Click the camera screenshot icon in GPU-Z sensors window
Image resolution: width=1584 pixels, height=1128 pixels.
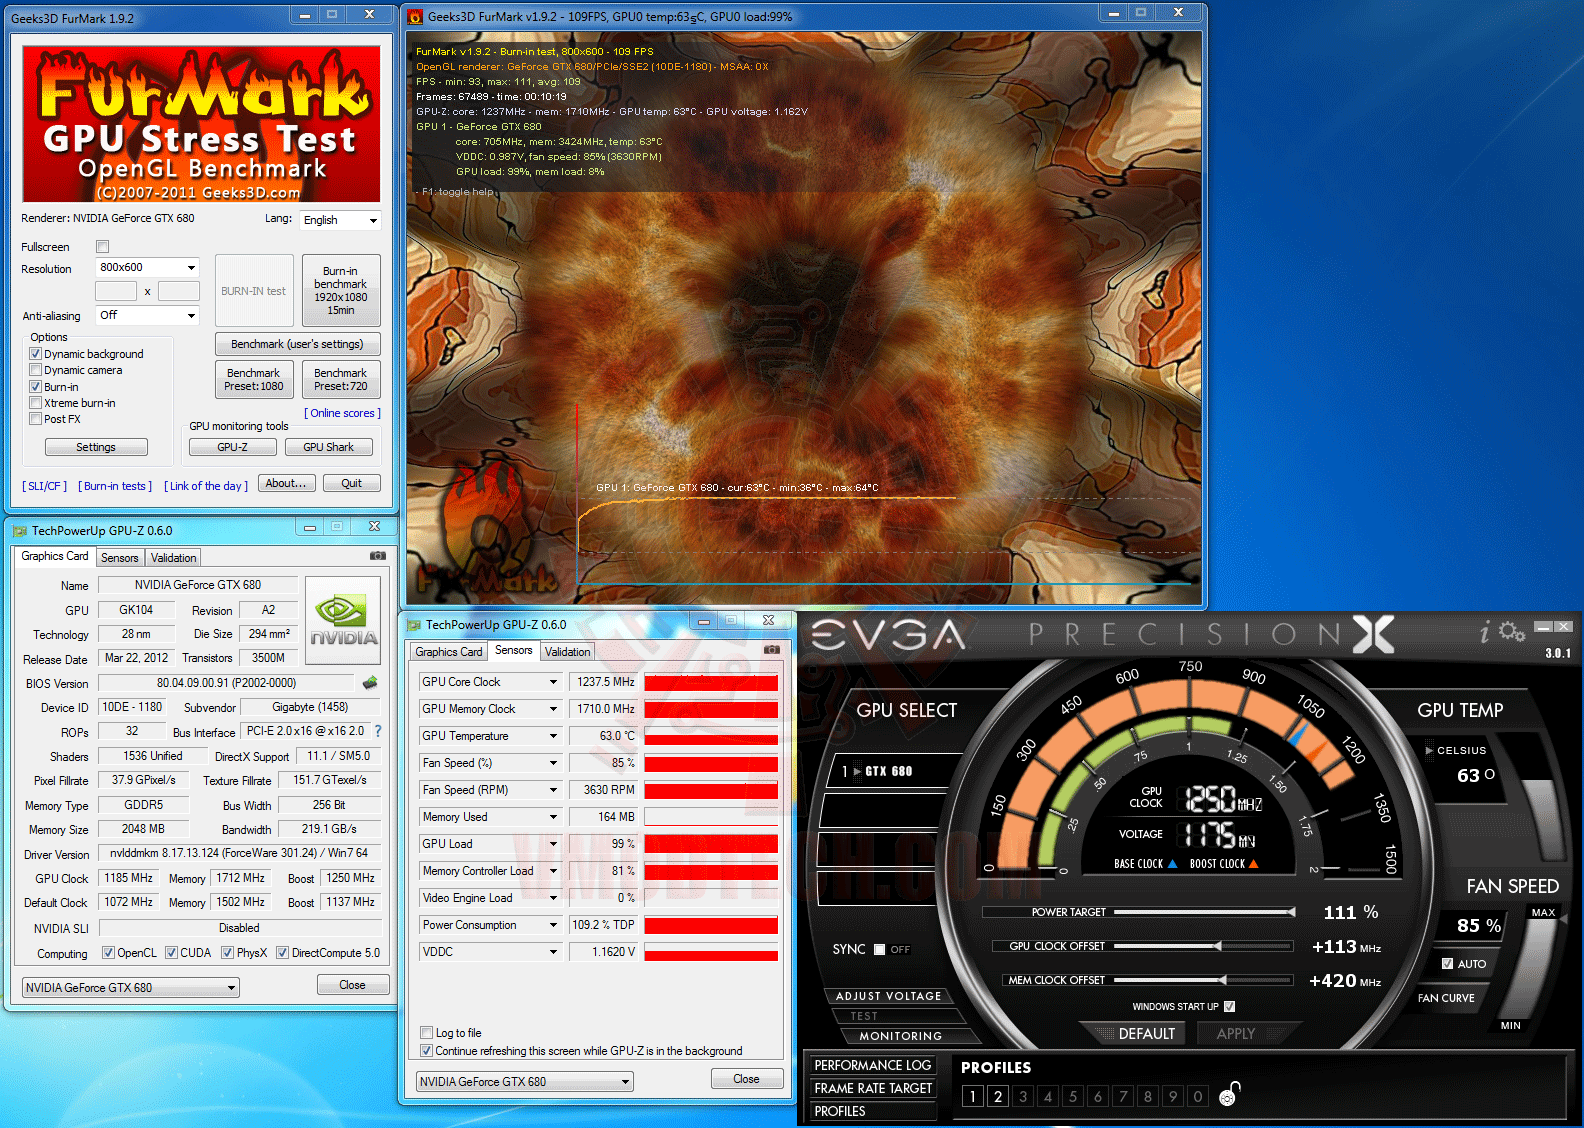[x=772, y=649]
